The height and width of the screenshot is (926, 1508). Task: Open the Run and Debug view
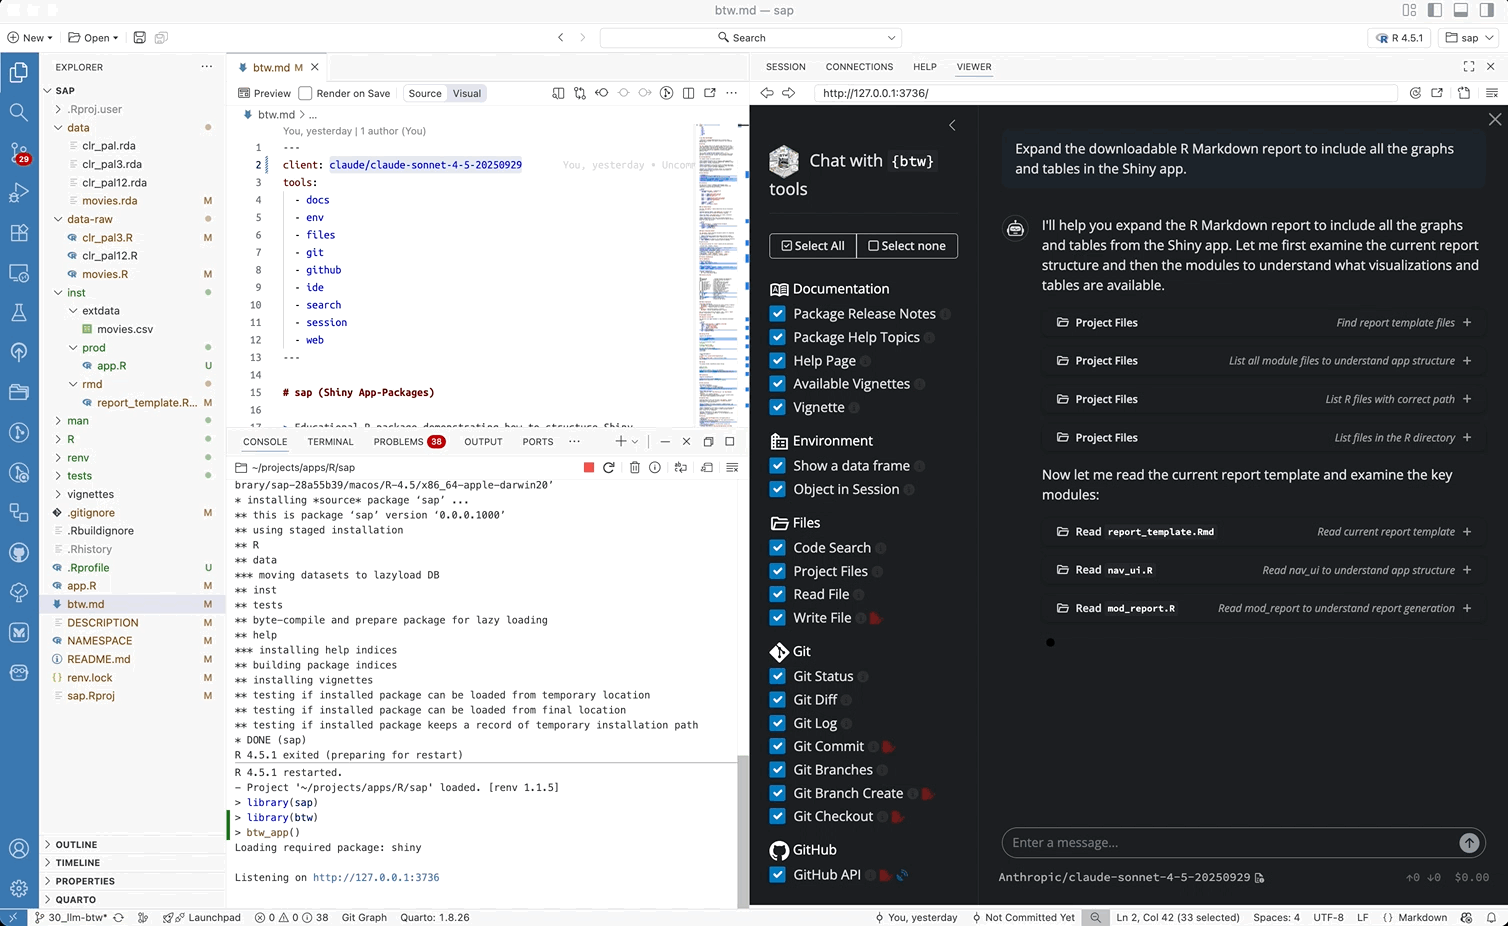[18, 193]
